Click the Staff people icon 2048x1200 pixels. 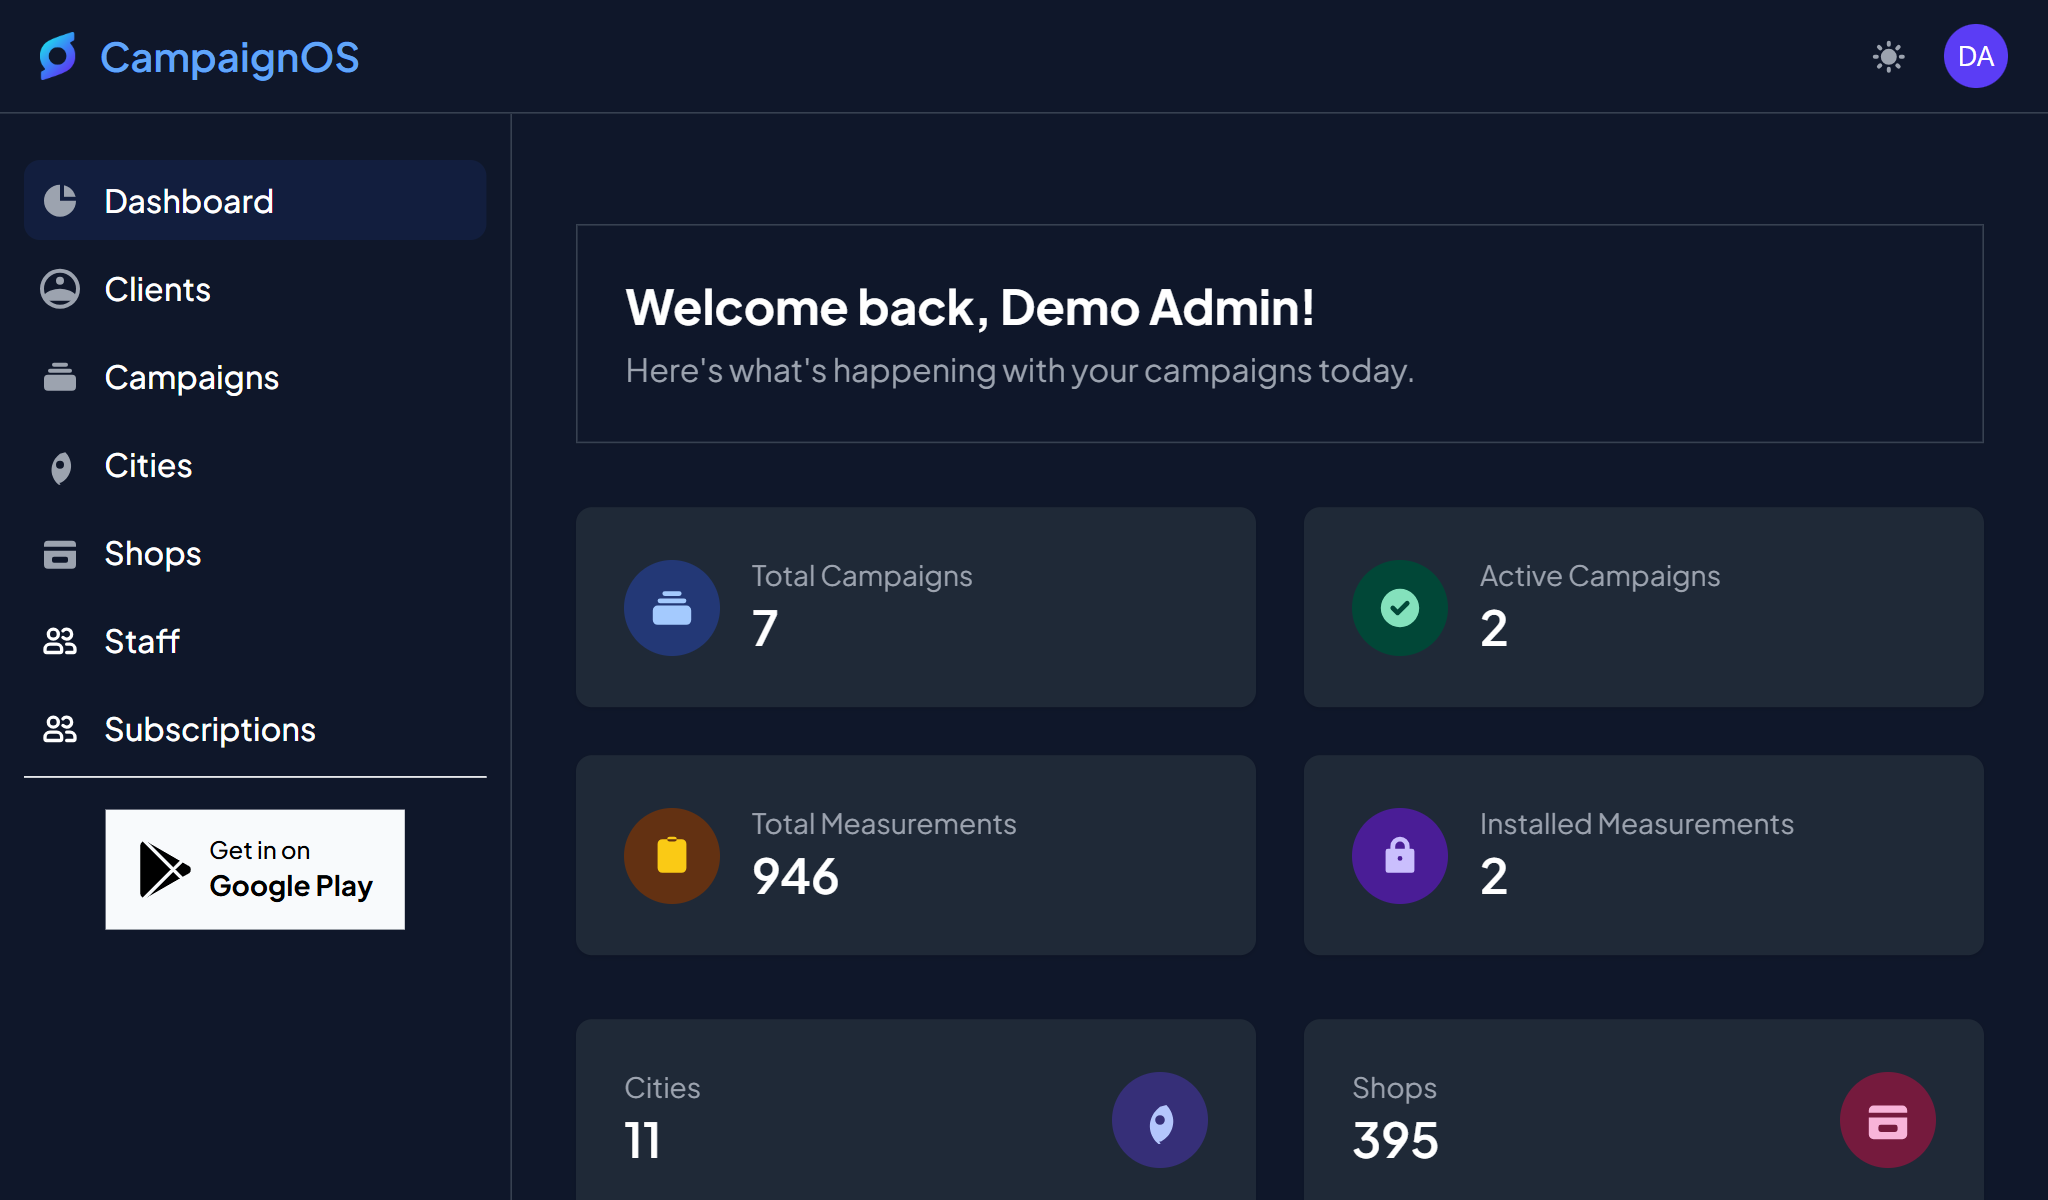[x=60, y=641]
